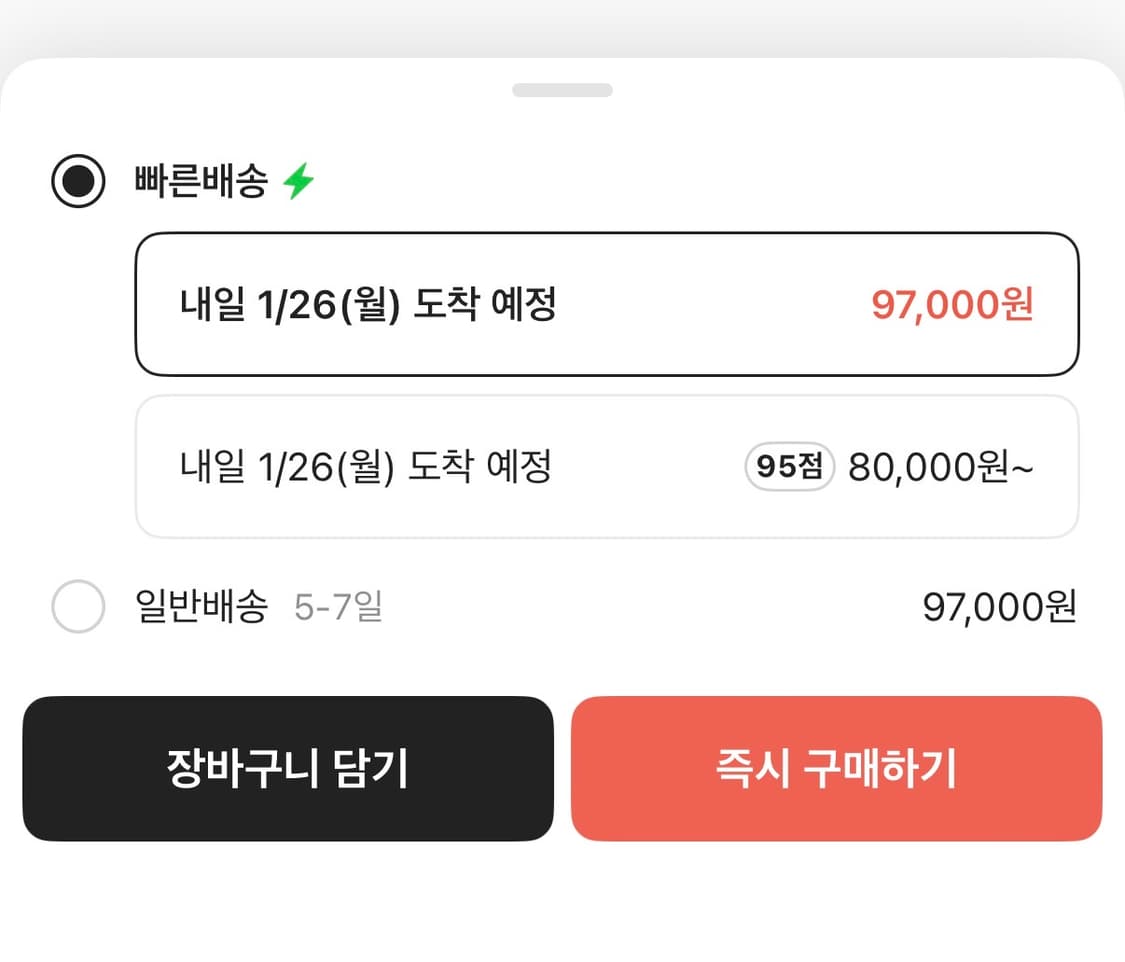Screen dimensions: 1125x962
Task: Tap the area above the sheet to dismiss
Action: pyautogui.click(x=562, y=25)
